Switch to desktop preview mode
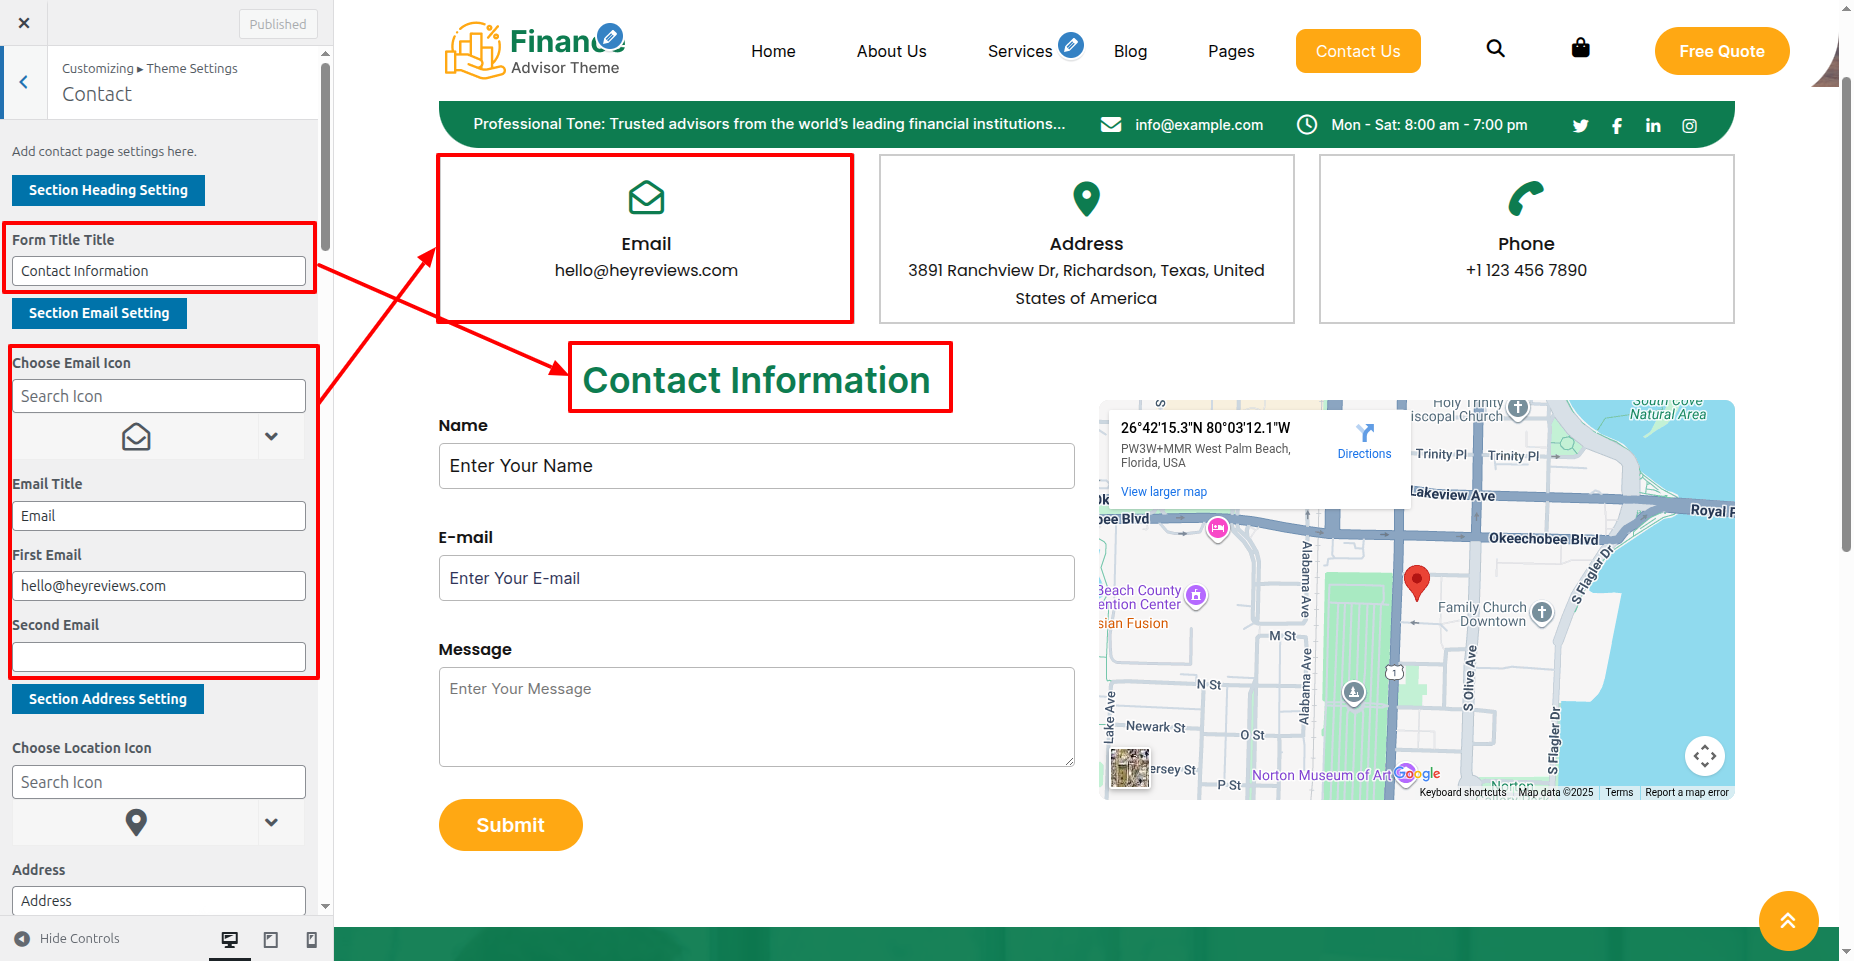 [x=230, y=939]
